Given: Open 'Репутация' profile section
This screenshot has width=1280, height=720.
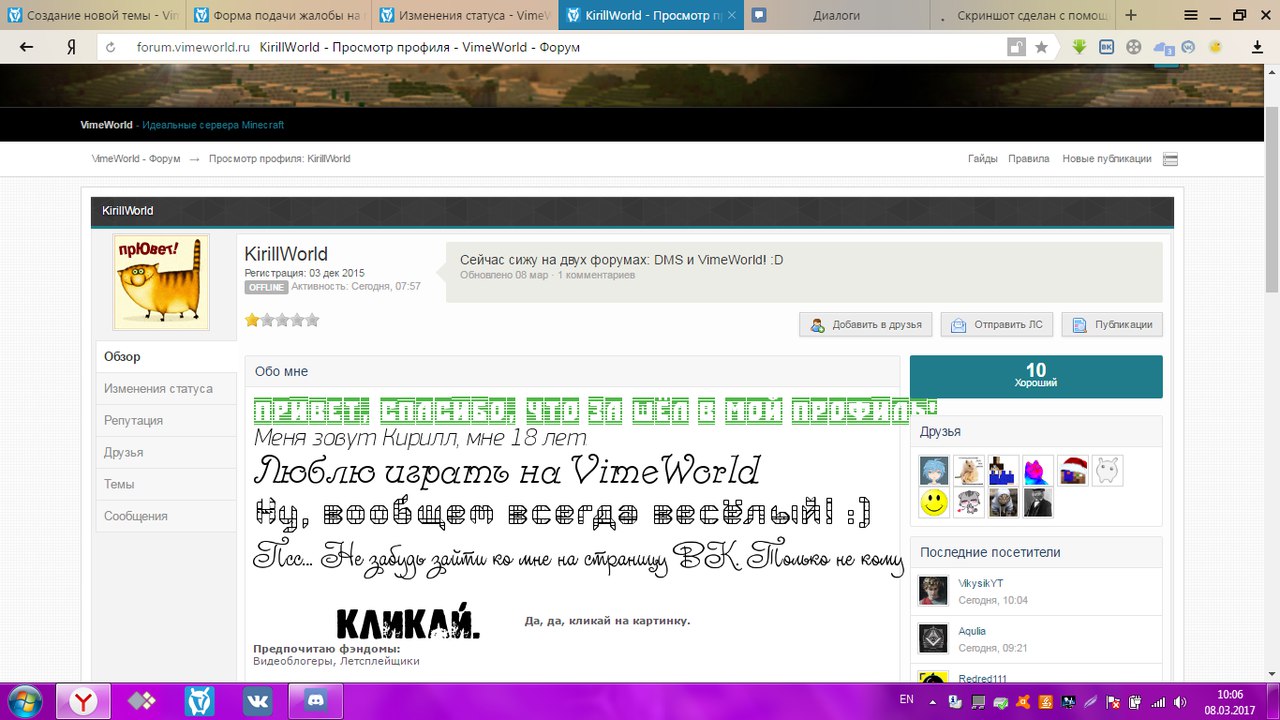Looking at the screenshot, I should 166,420.
